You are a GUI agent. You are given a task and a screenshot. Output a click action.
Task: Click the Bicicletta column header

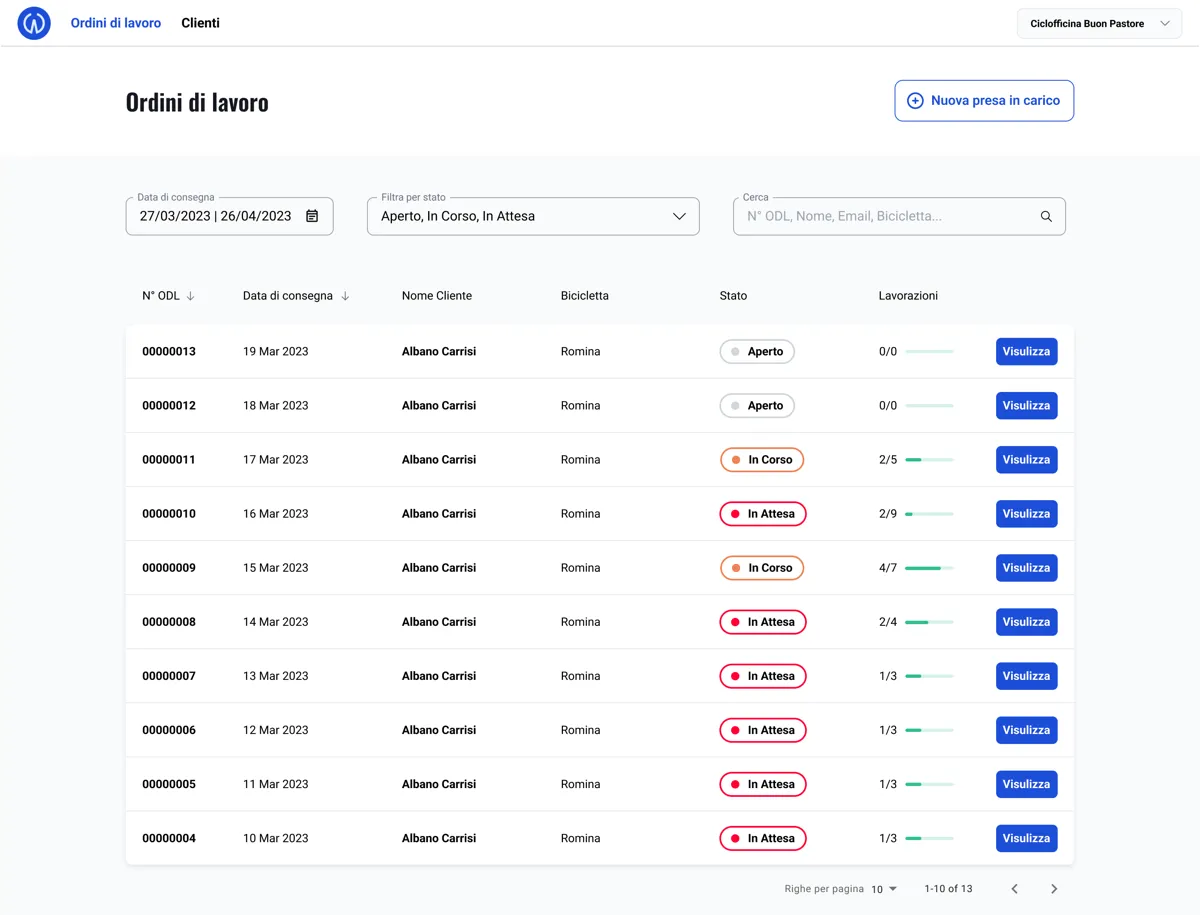[585, 296]
